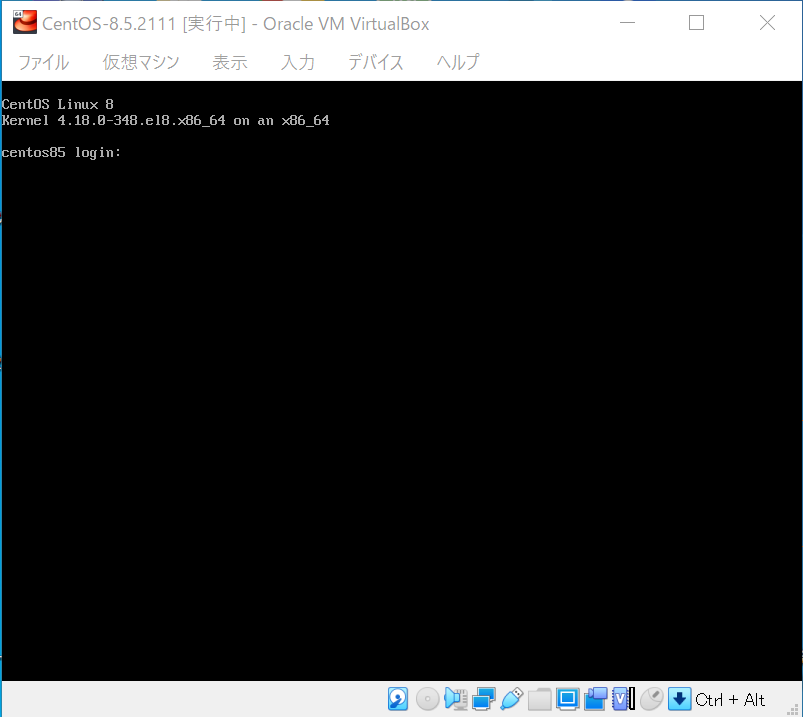Open the 仮想マシン menu
This screenshot has width=803, height=717.
[141, 62]
